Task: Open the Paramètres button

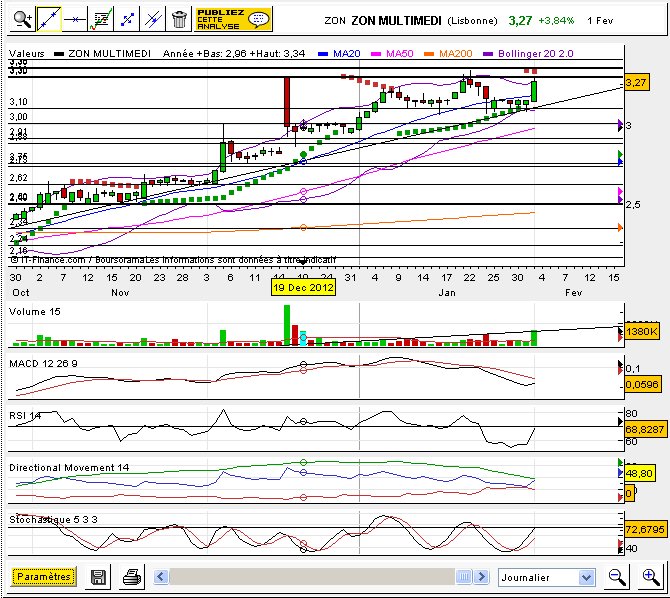Action: [x=44, y=577]
